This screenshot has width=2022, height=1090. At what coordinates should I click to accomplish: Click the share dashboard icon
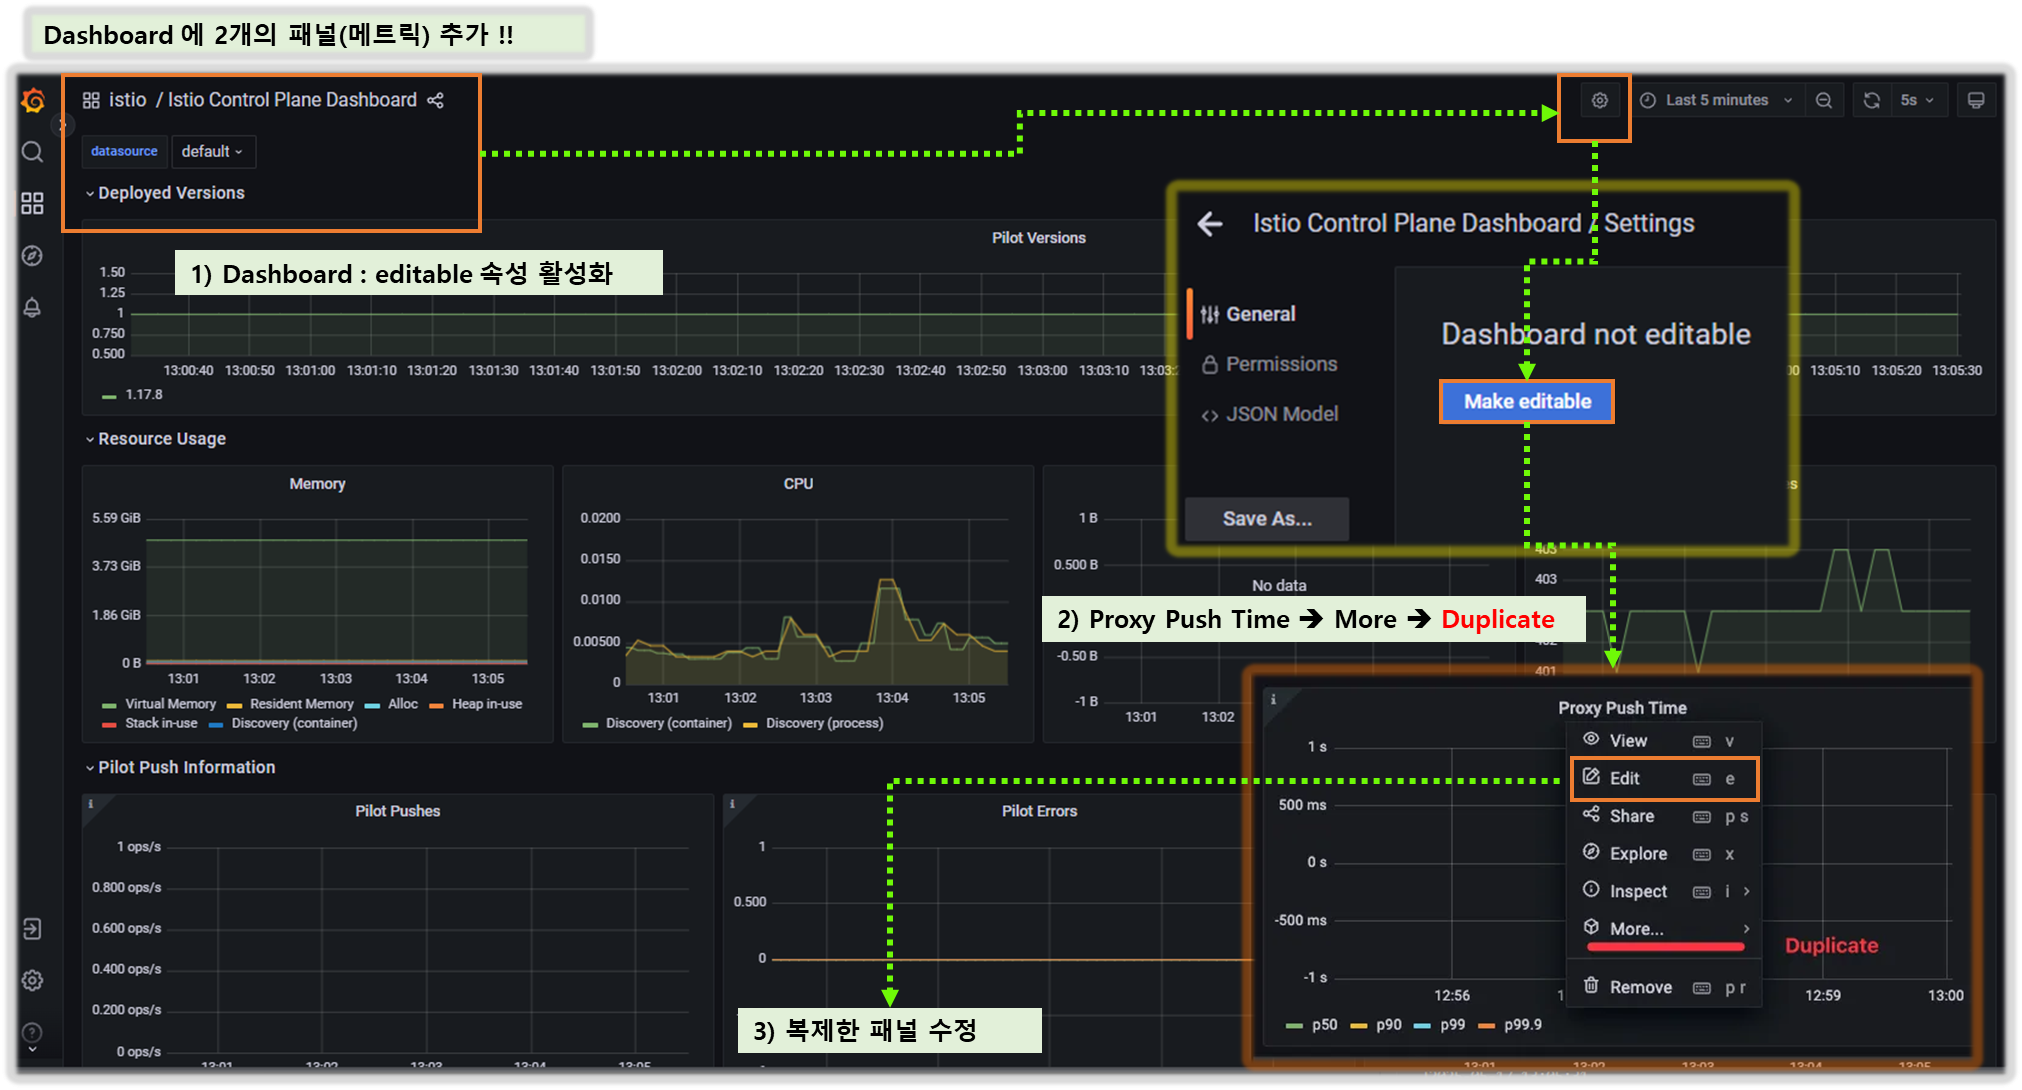click(435, 100)
